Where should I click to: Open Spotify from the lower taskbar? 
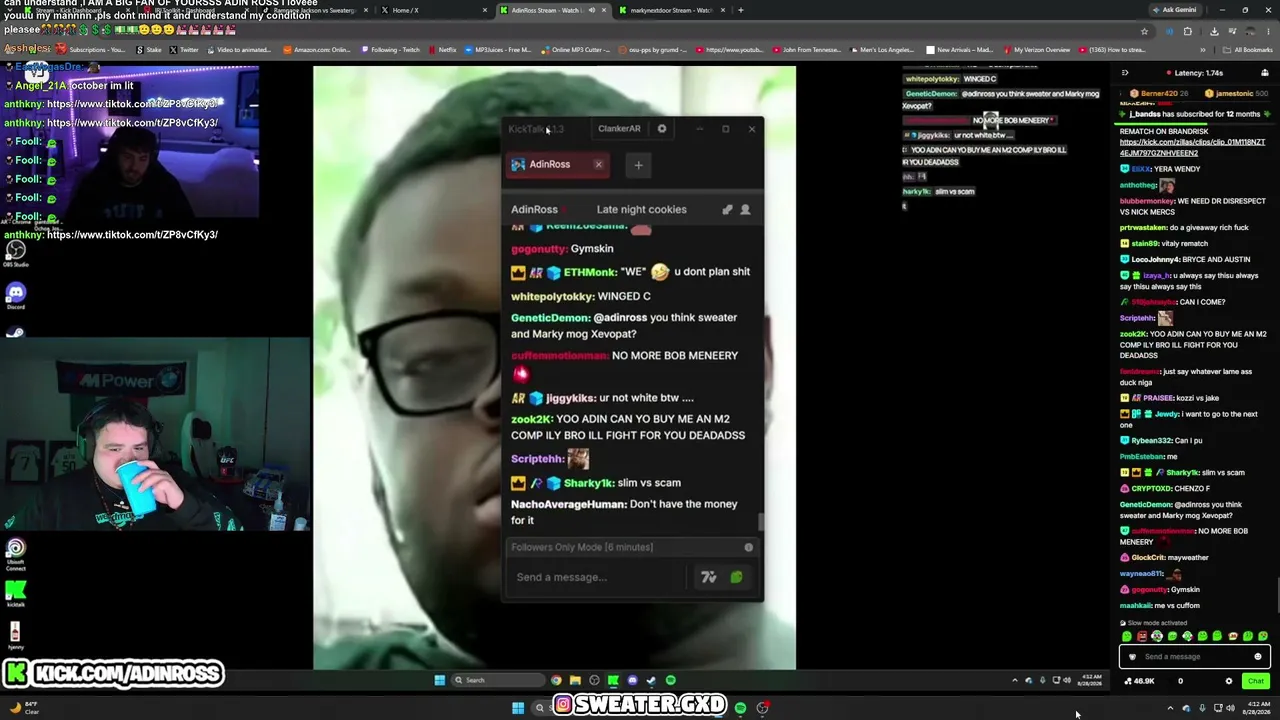(740, 708)
